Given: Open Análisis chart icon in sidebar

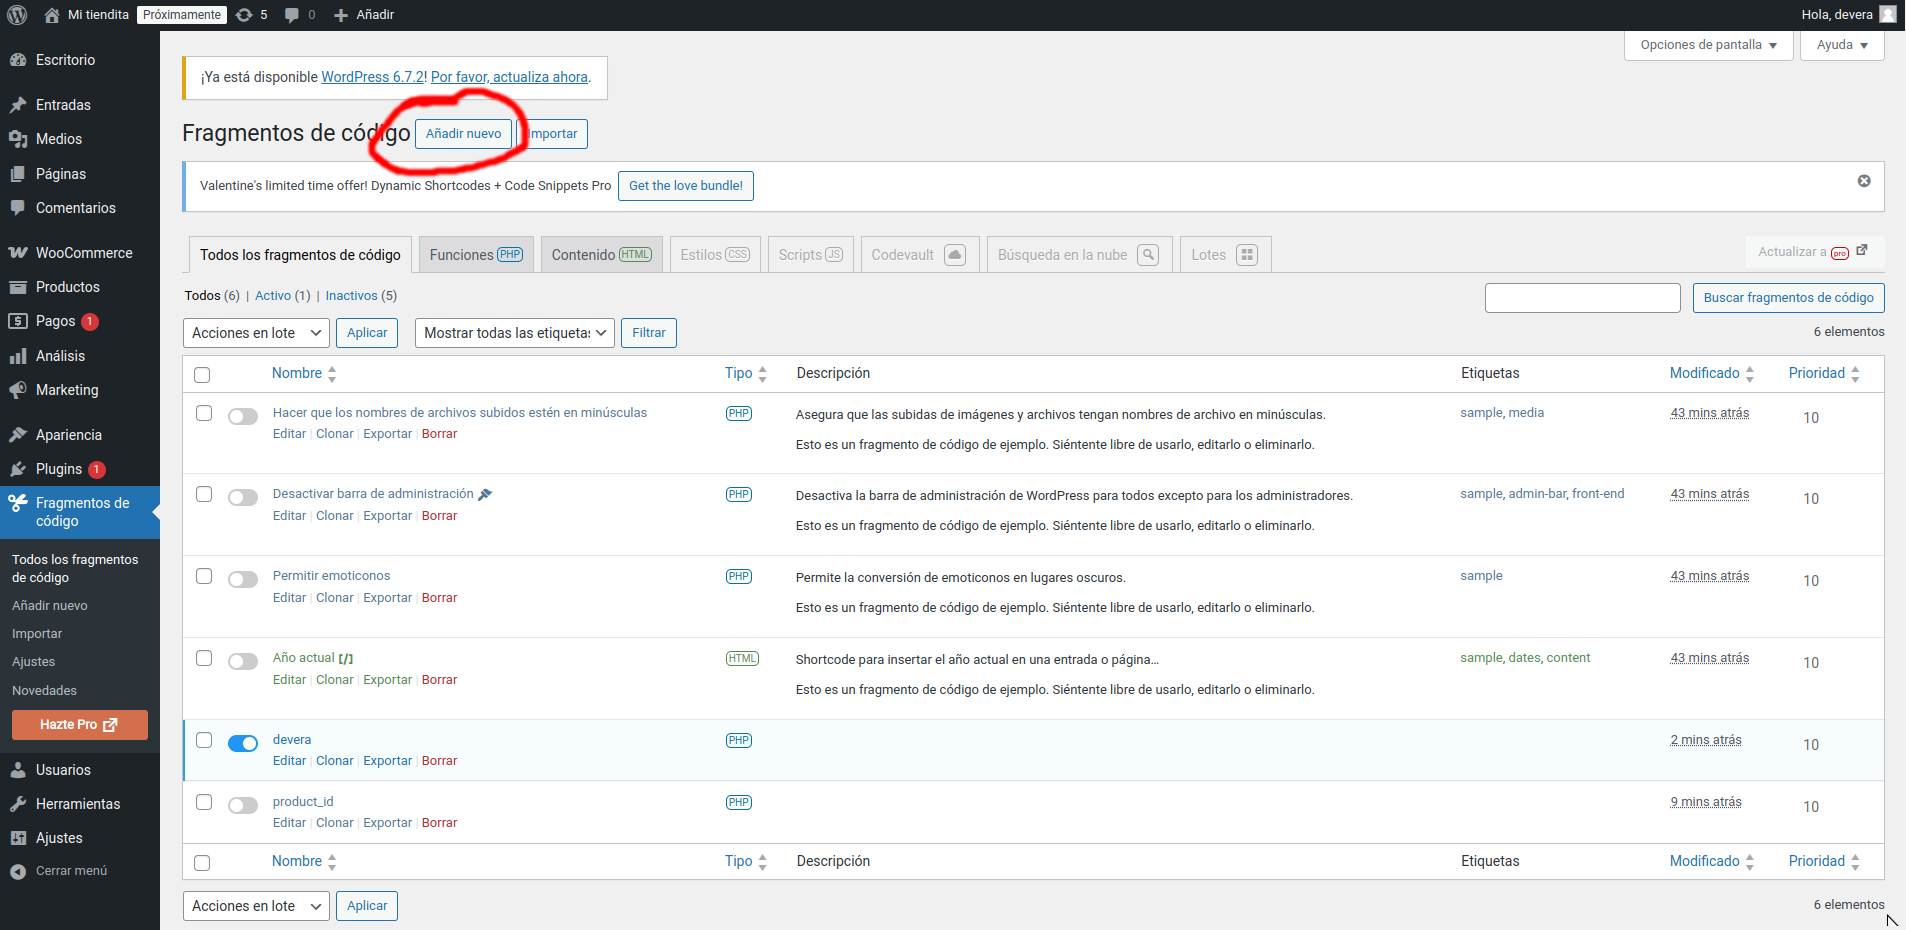Looking at the screenshot, I should (18, 356).
